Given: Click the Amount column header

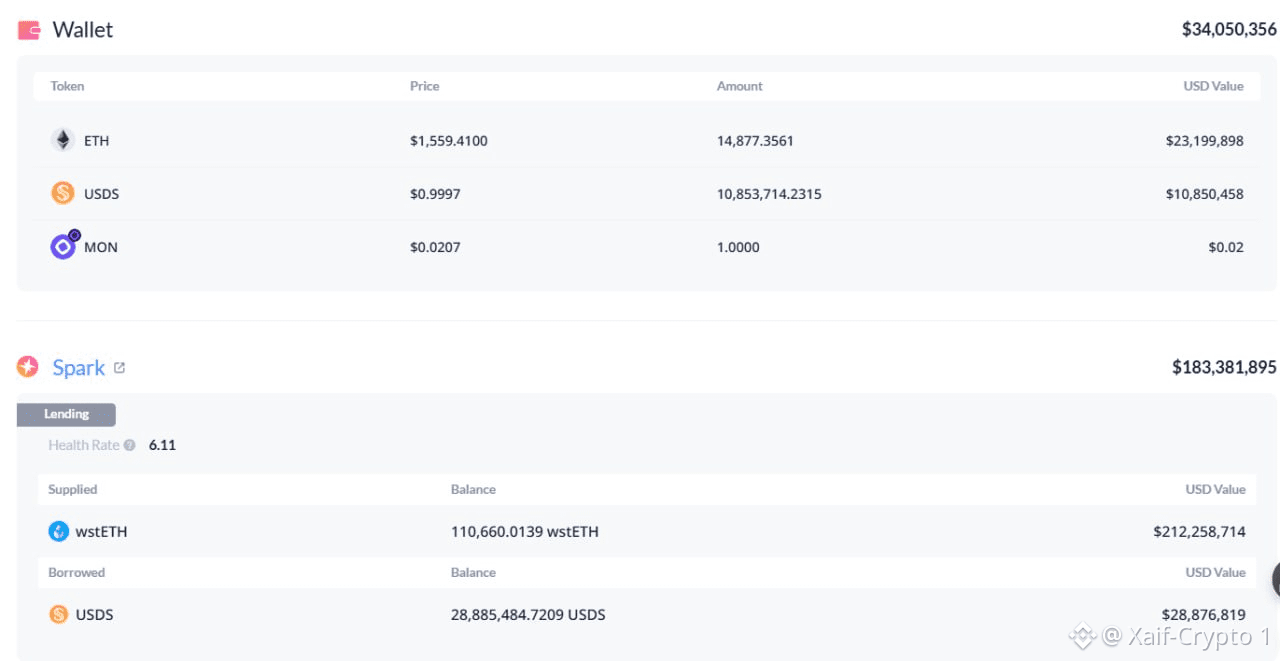Looking at the screenshot, I should coord(740,86).
